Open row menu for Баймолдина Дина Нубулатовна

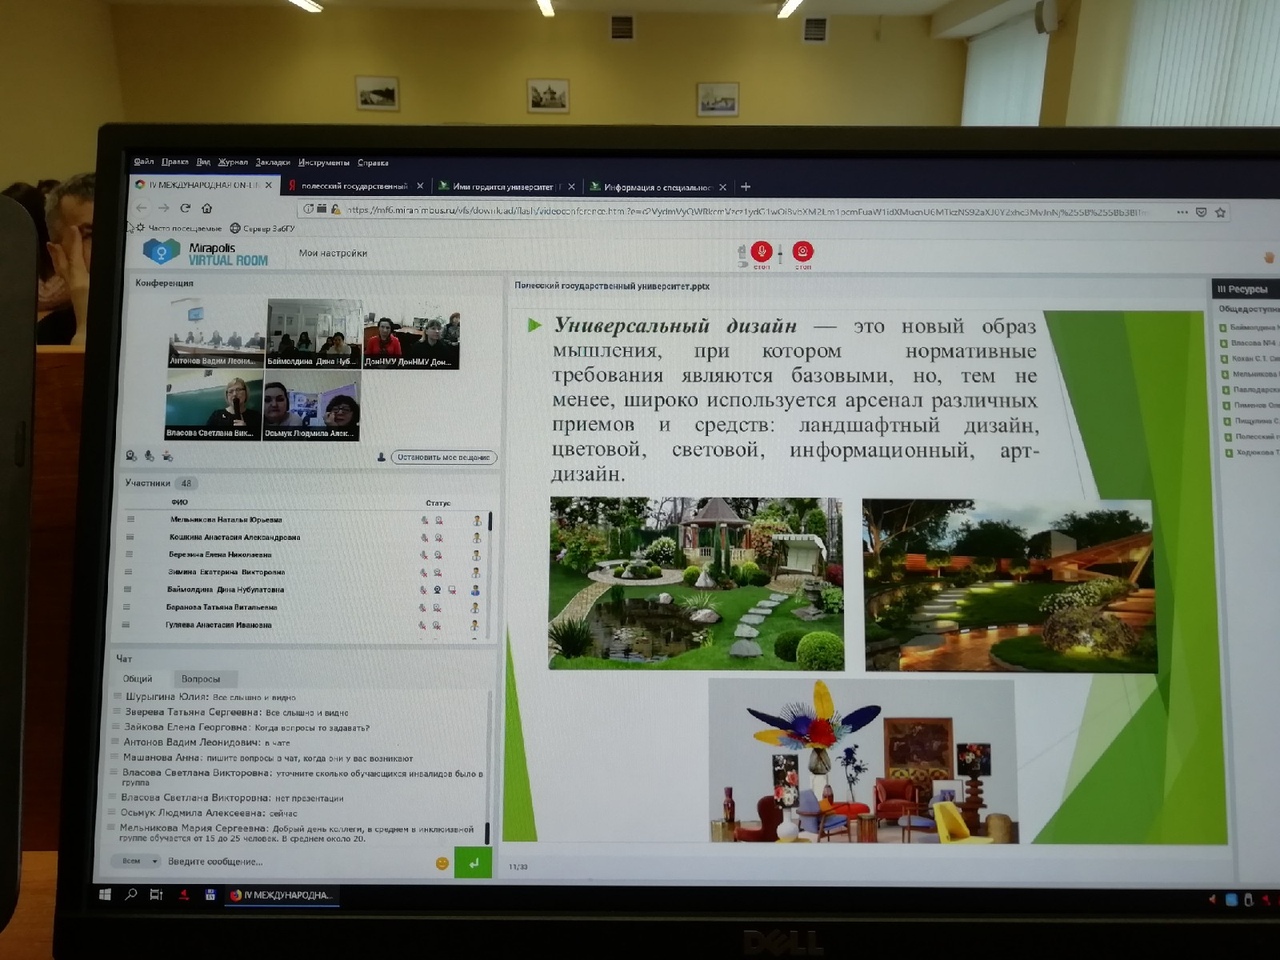coord(127,589)
